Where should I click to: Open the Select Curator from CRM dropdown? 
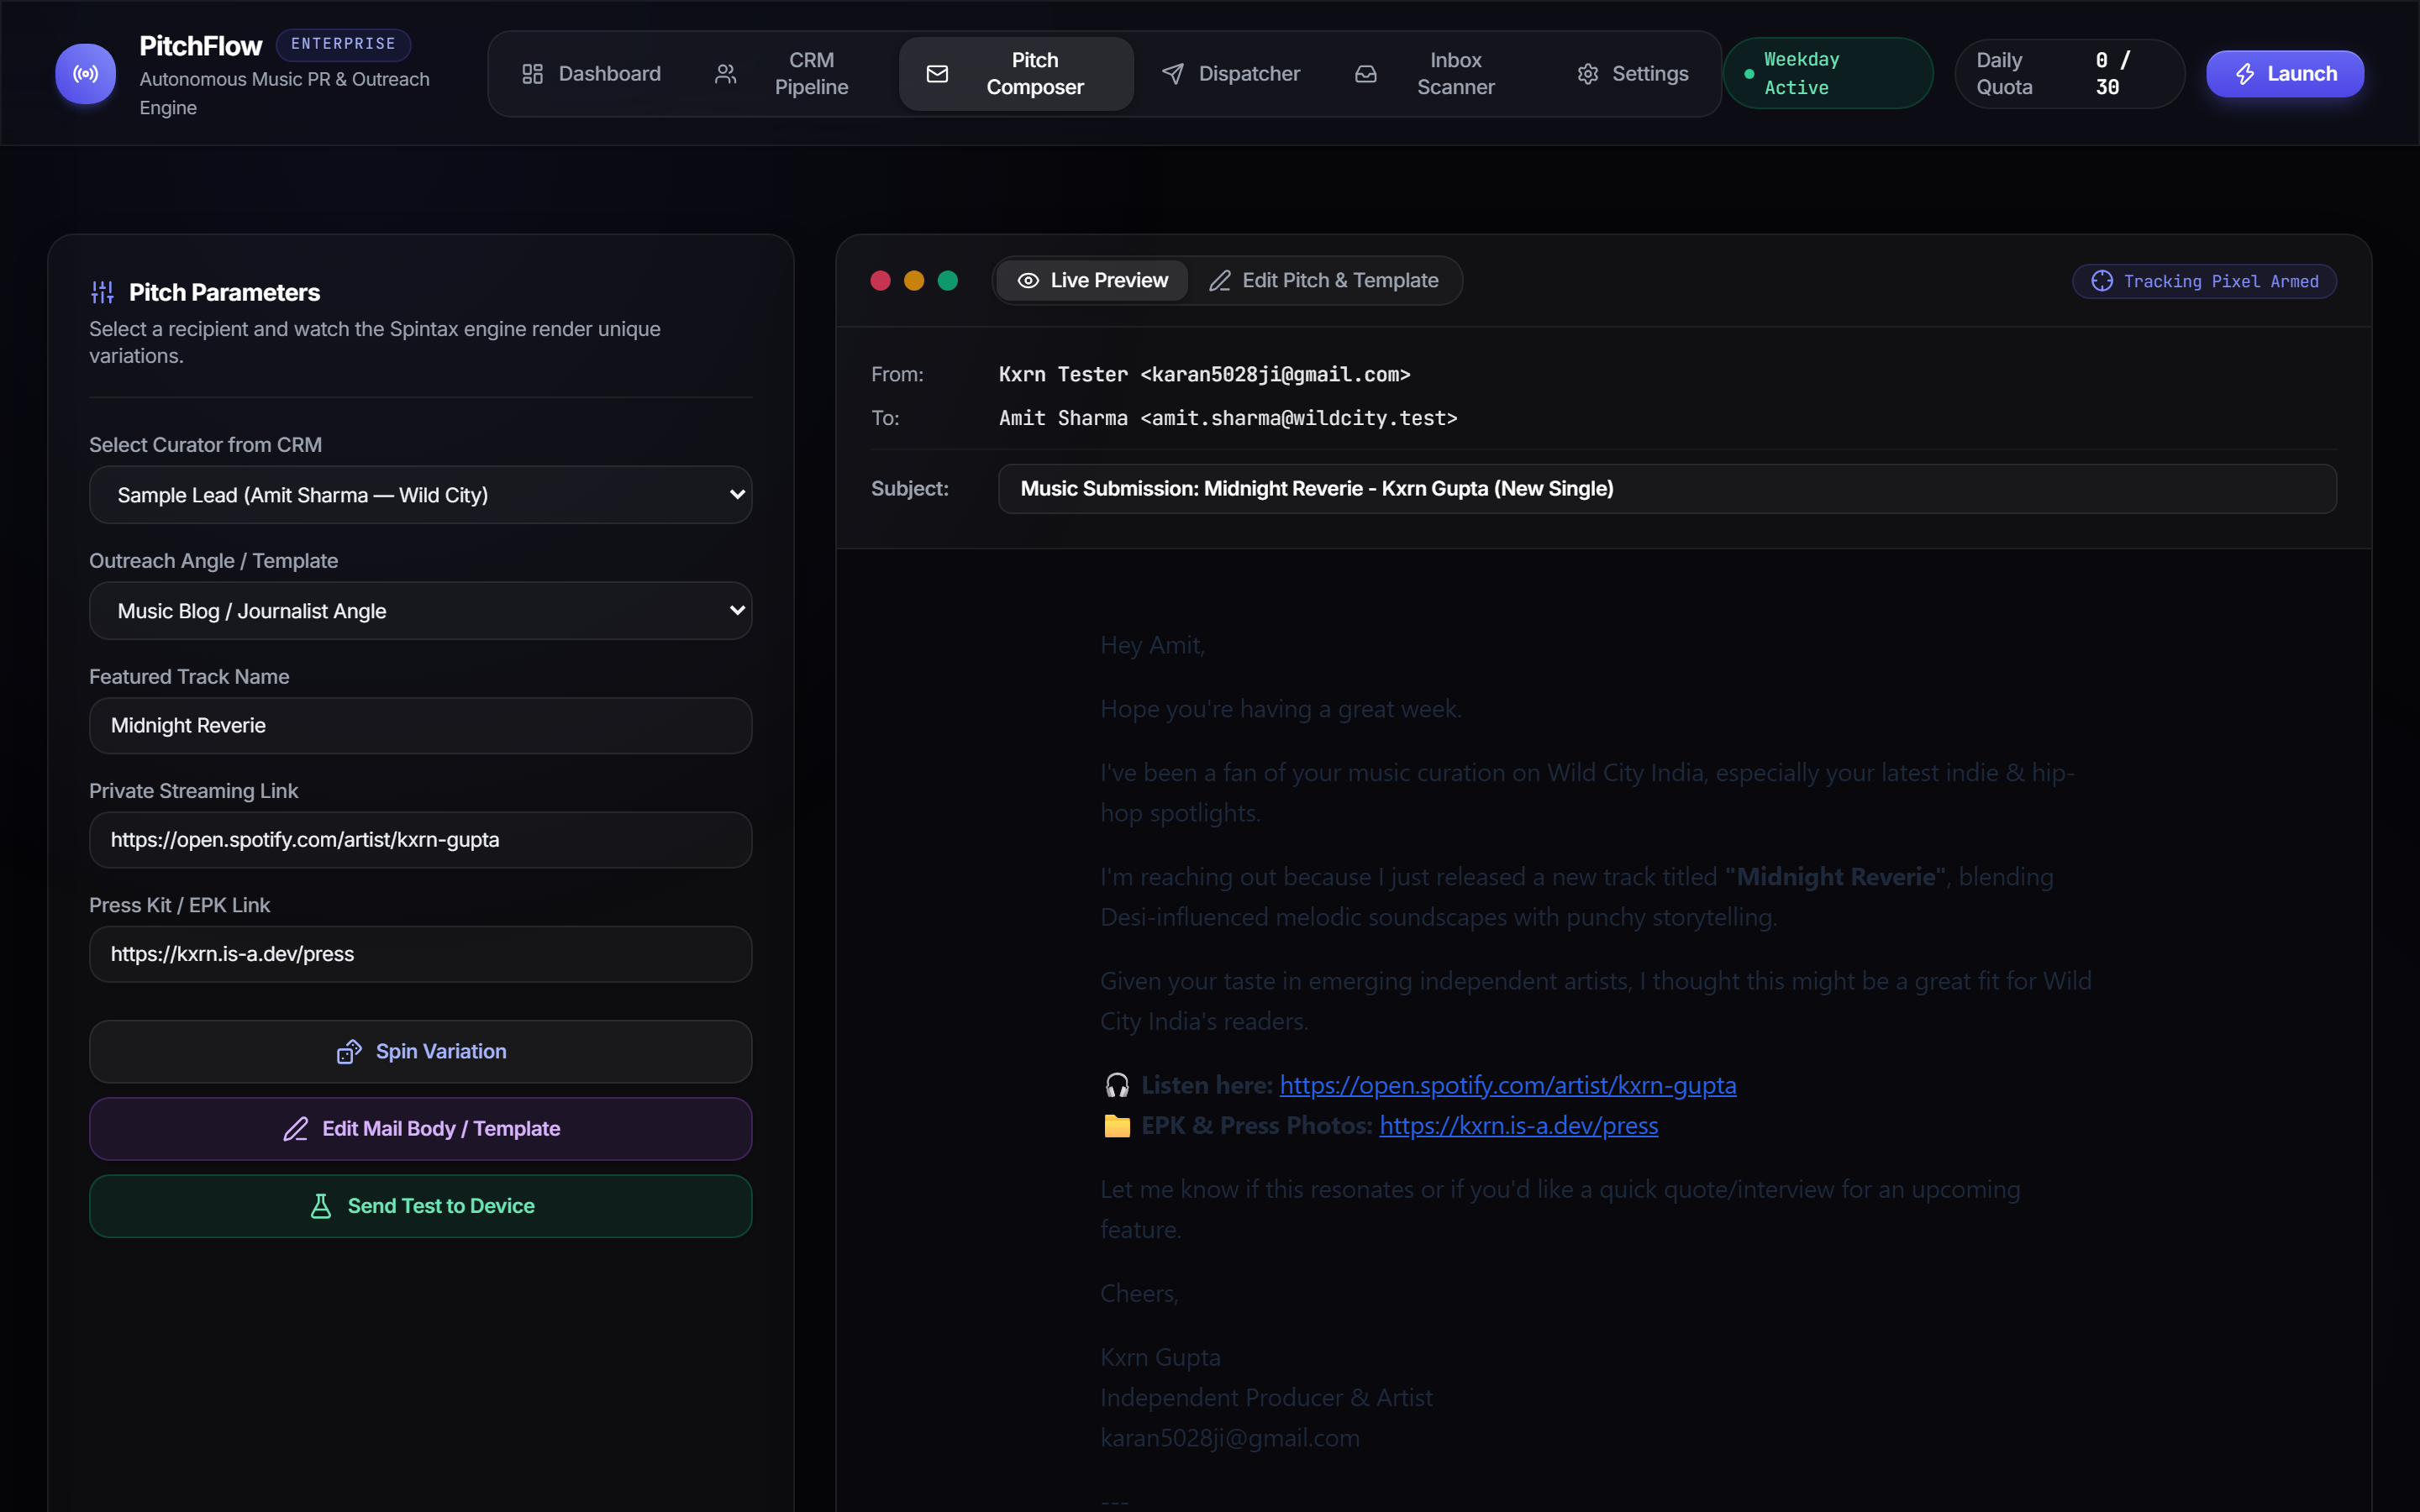tap(420, 495)
